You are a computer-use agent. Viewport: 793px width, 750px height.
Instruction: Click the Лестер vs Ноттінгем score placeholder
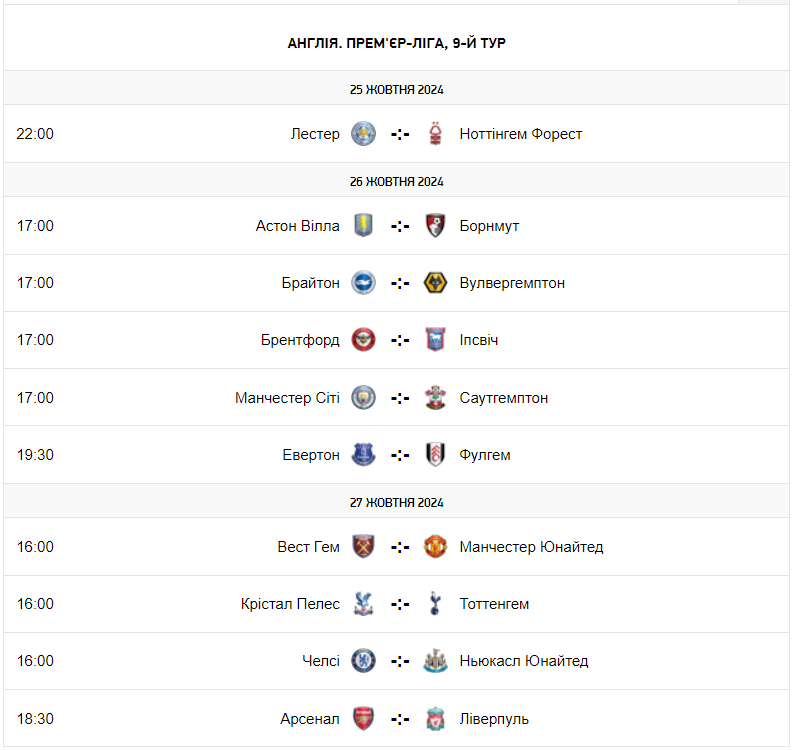400,134
